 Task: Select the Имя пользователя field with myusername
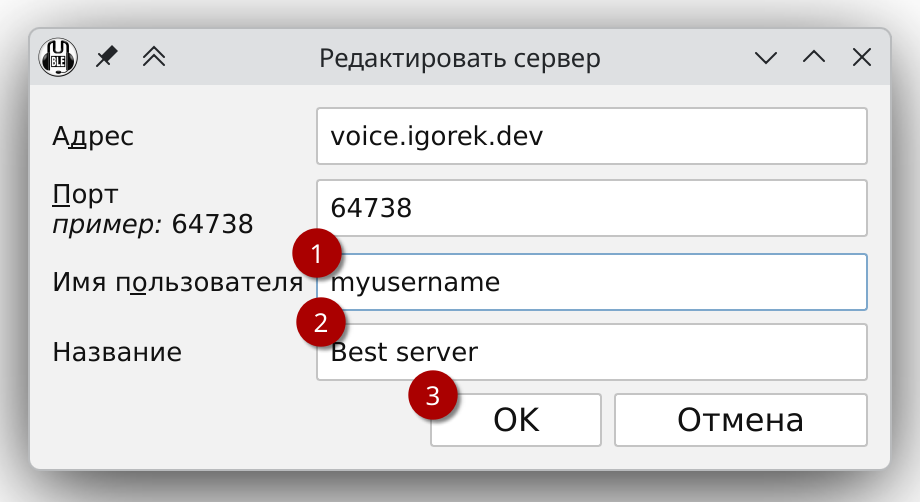click(x=591, y=282)
